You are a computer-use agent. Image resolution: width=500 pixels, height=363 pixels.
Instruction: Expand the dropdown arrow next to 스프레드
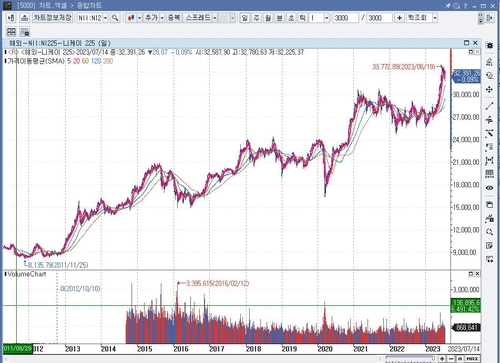(x=215, y=18)
